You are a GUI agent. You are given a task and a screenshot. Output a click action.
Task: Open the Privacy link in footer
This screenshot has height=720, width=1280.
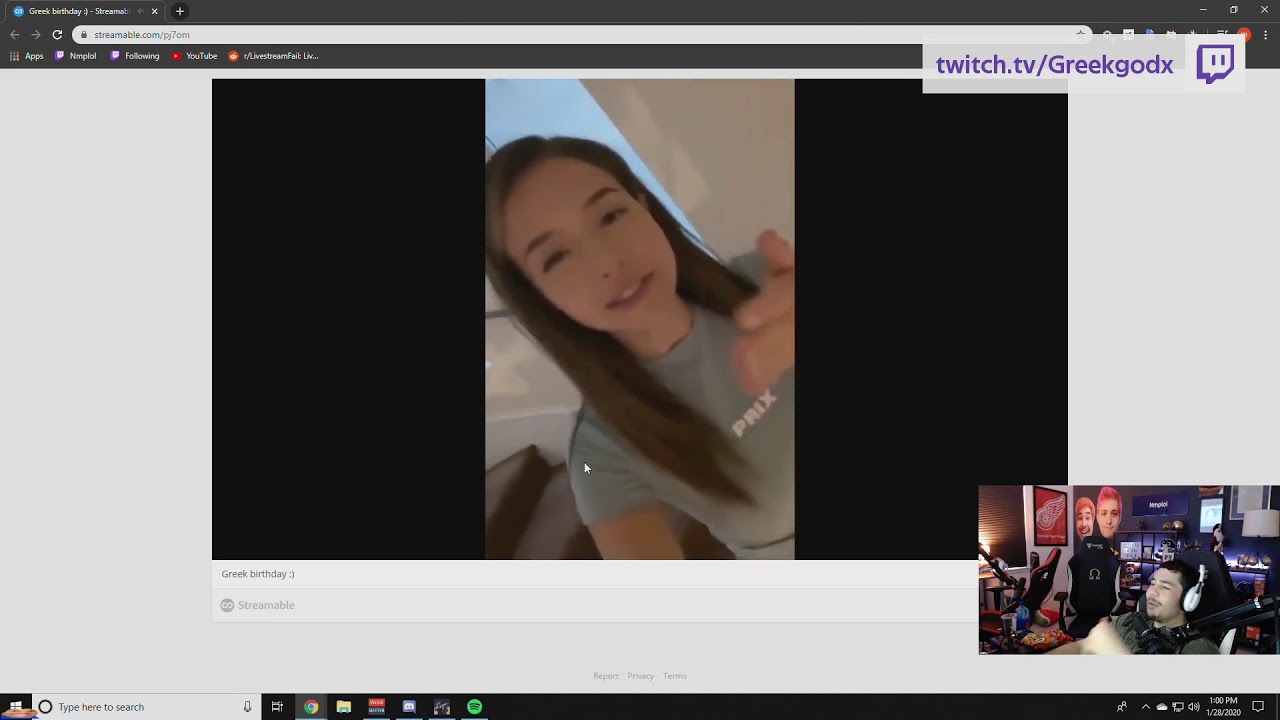pos(641,676)
